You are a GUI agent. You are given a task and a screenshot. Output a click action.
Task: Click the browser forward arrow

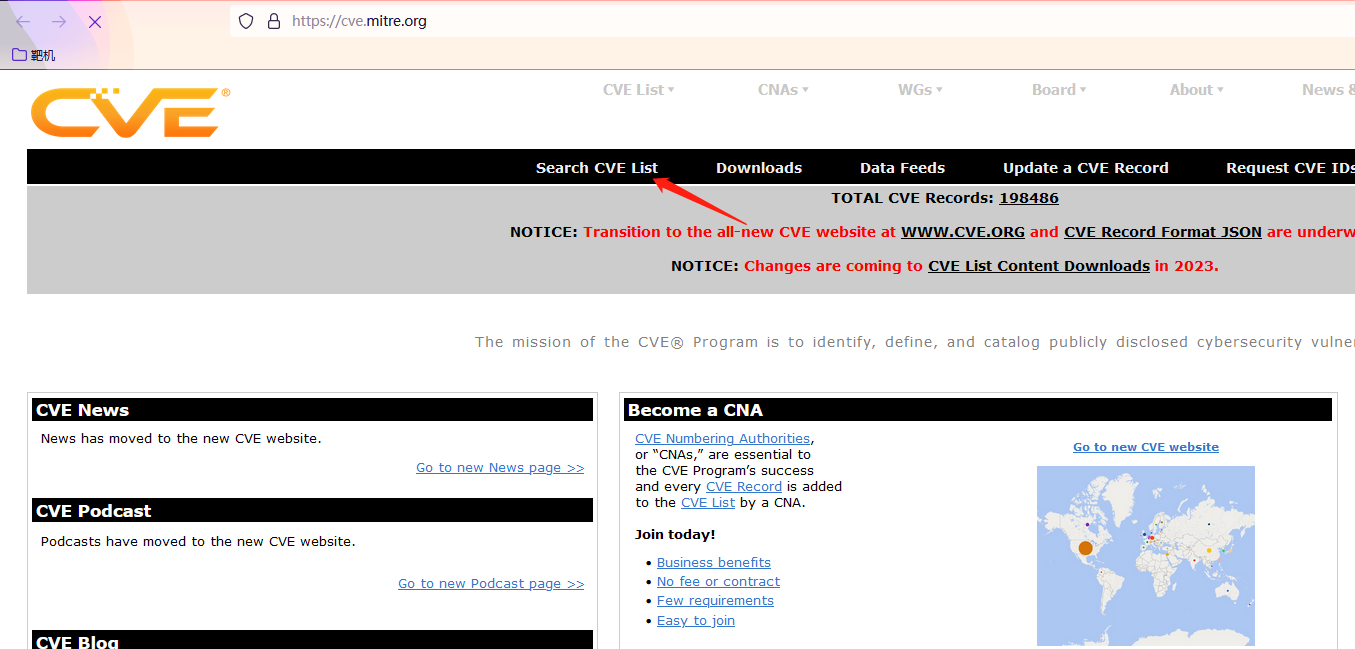59,21
